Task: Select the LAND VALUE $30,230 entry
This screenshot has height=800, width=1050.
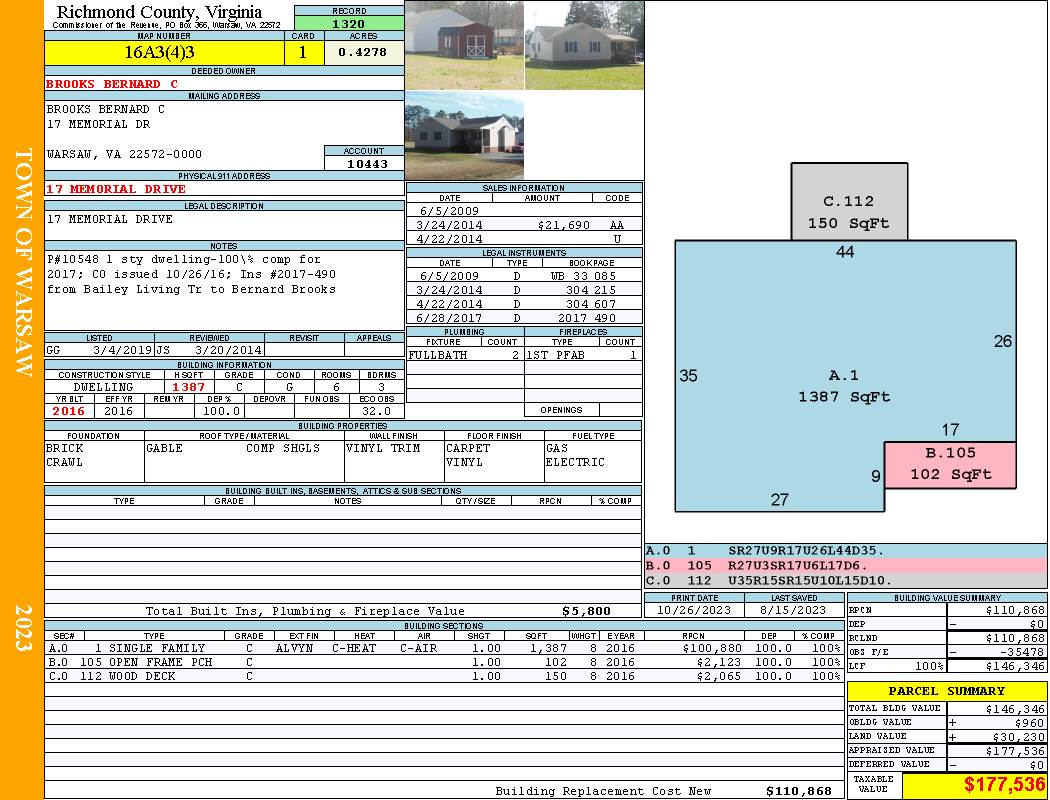Action: coord(947,736)
